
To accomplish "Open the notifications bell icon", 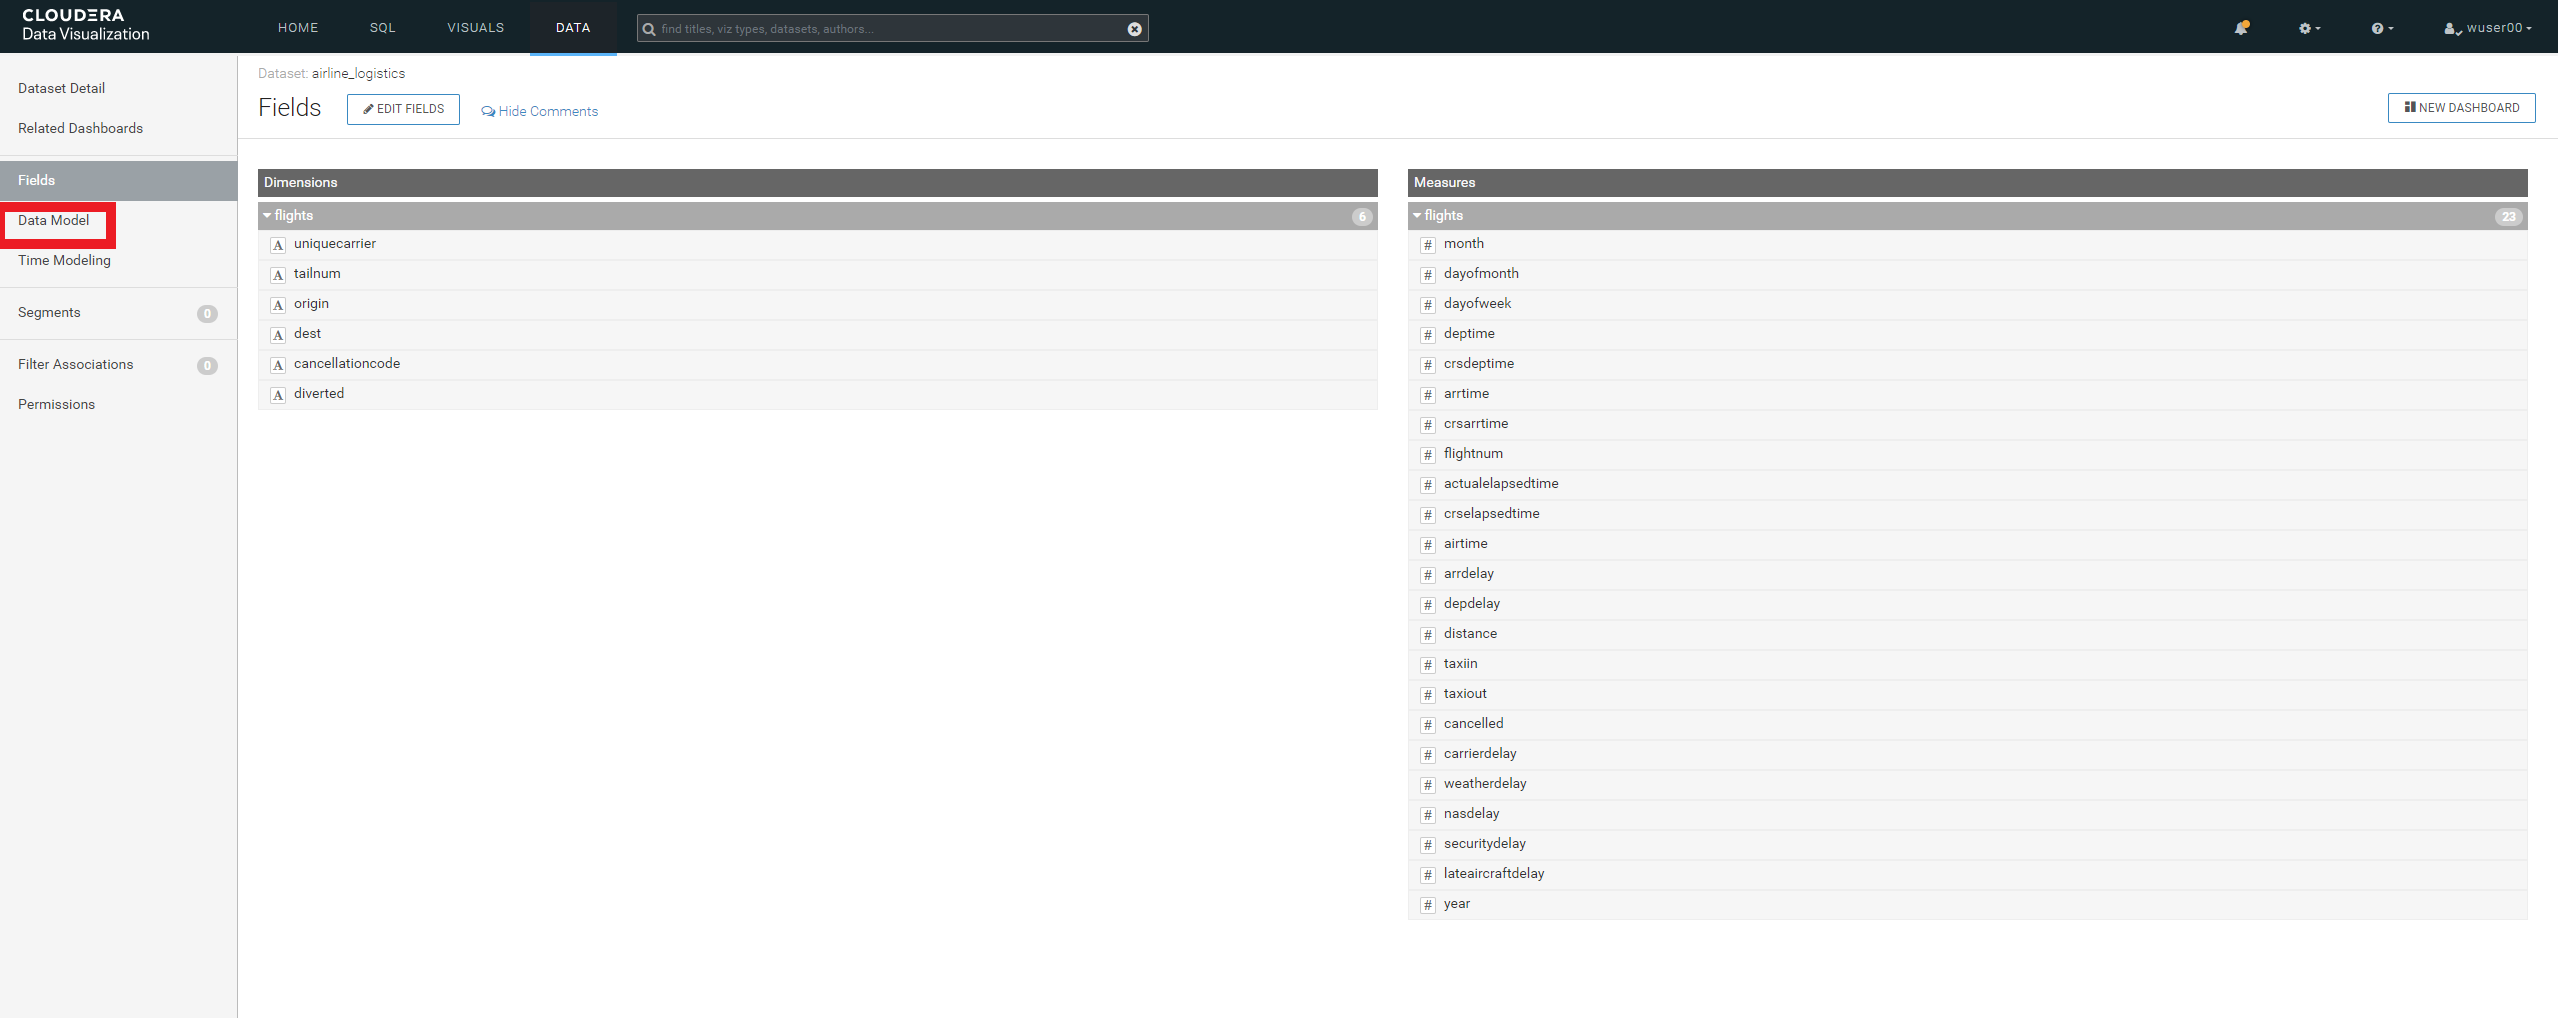I will 2241,28.
